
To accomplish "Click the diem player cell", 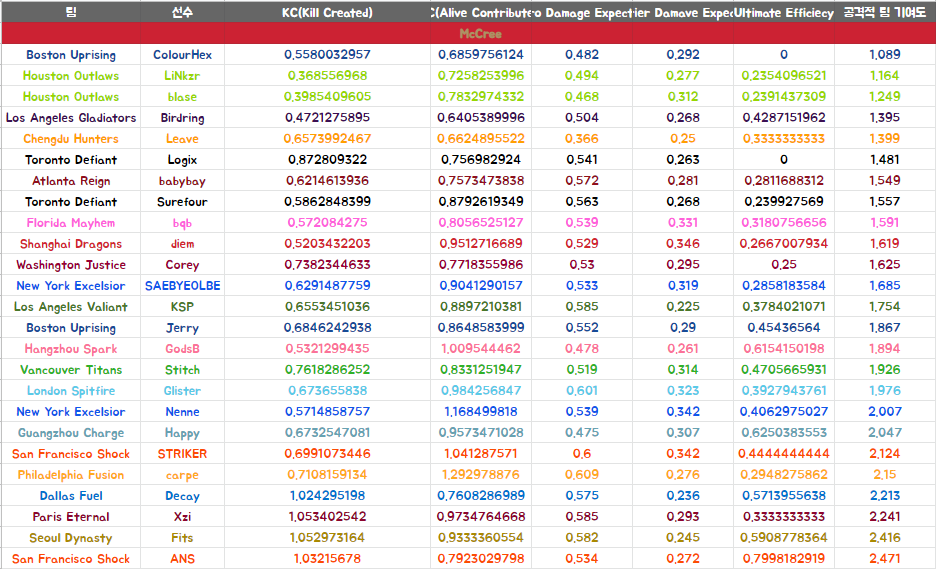I will tap(182, 244).
